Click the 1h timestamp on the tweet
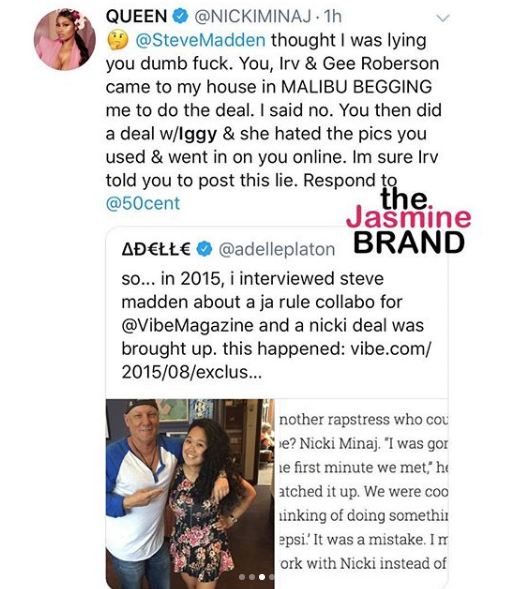Screen dimensions: 519x589 point(332,17)
